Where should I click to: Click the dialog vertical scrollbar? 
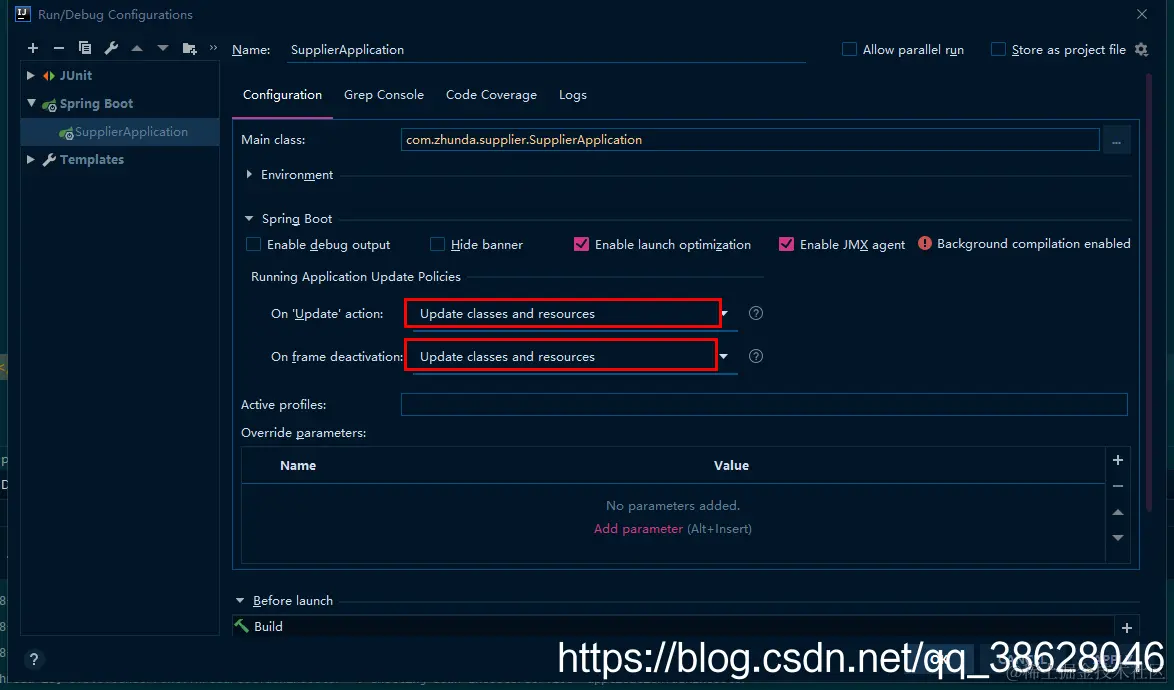tap(1149, 292)
